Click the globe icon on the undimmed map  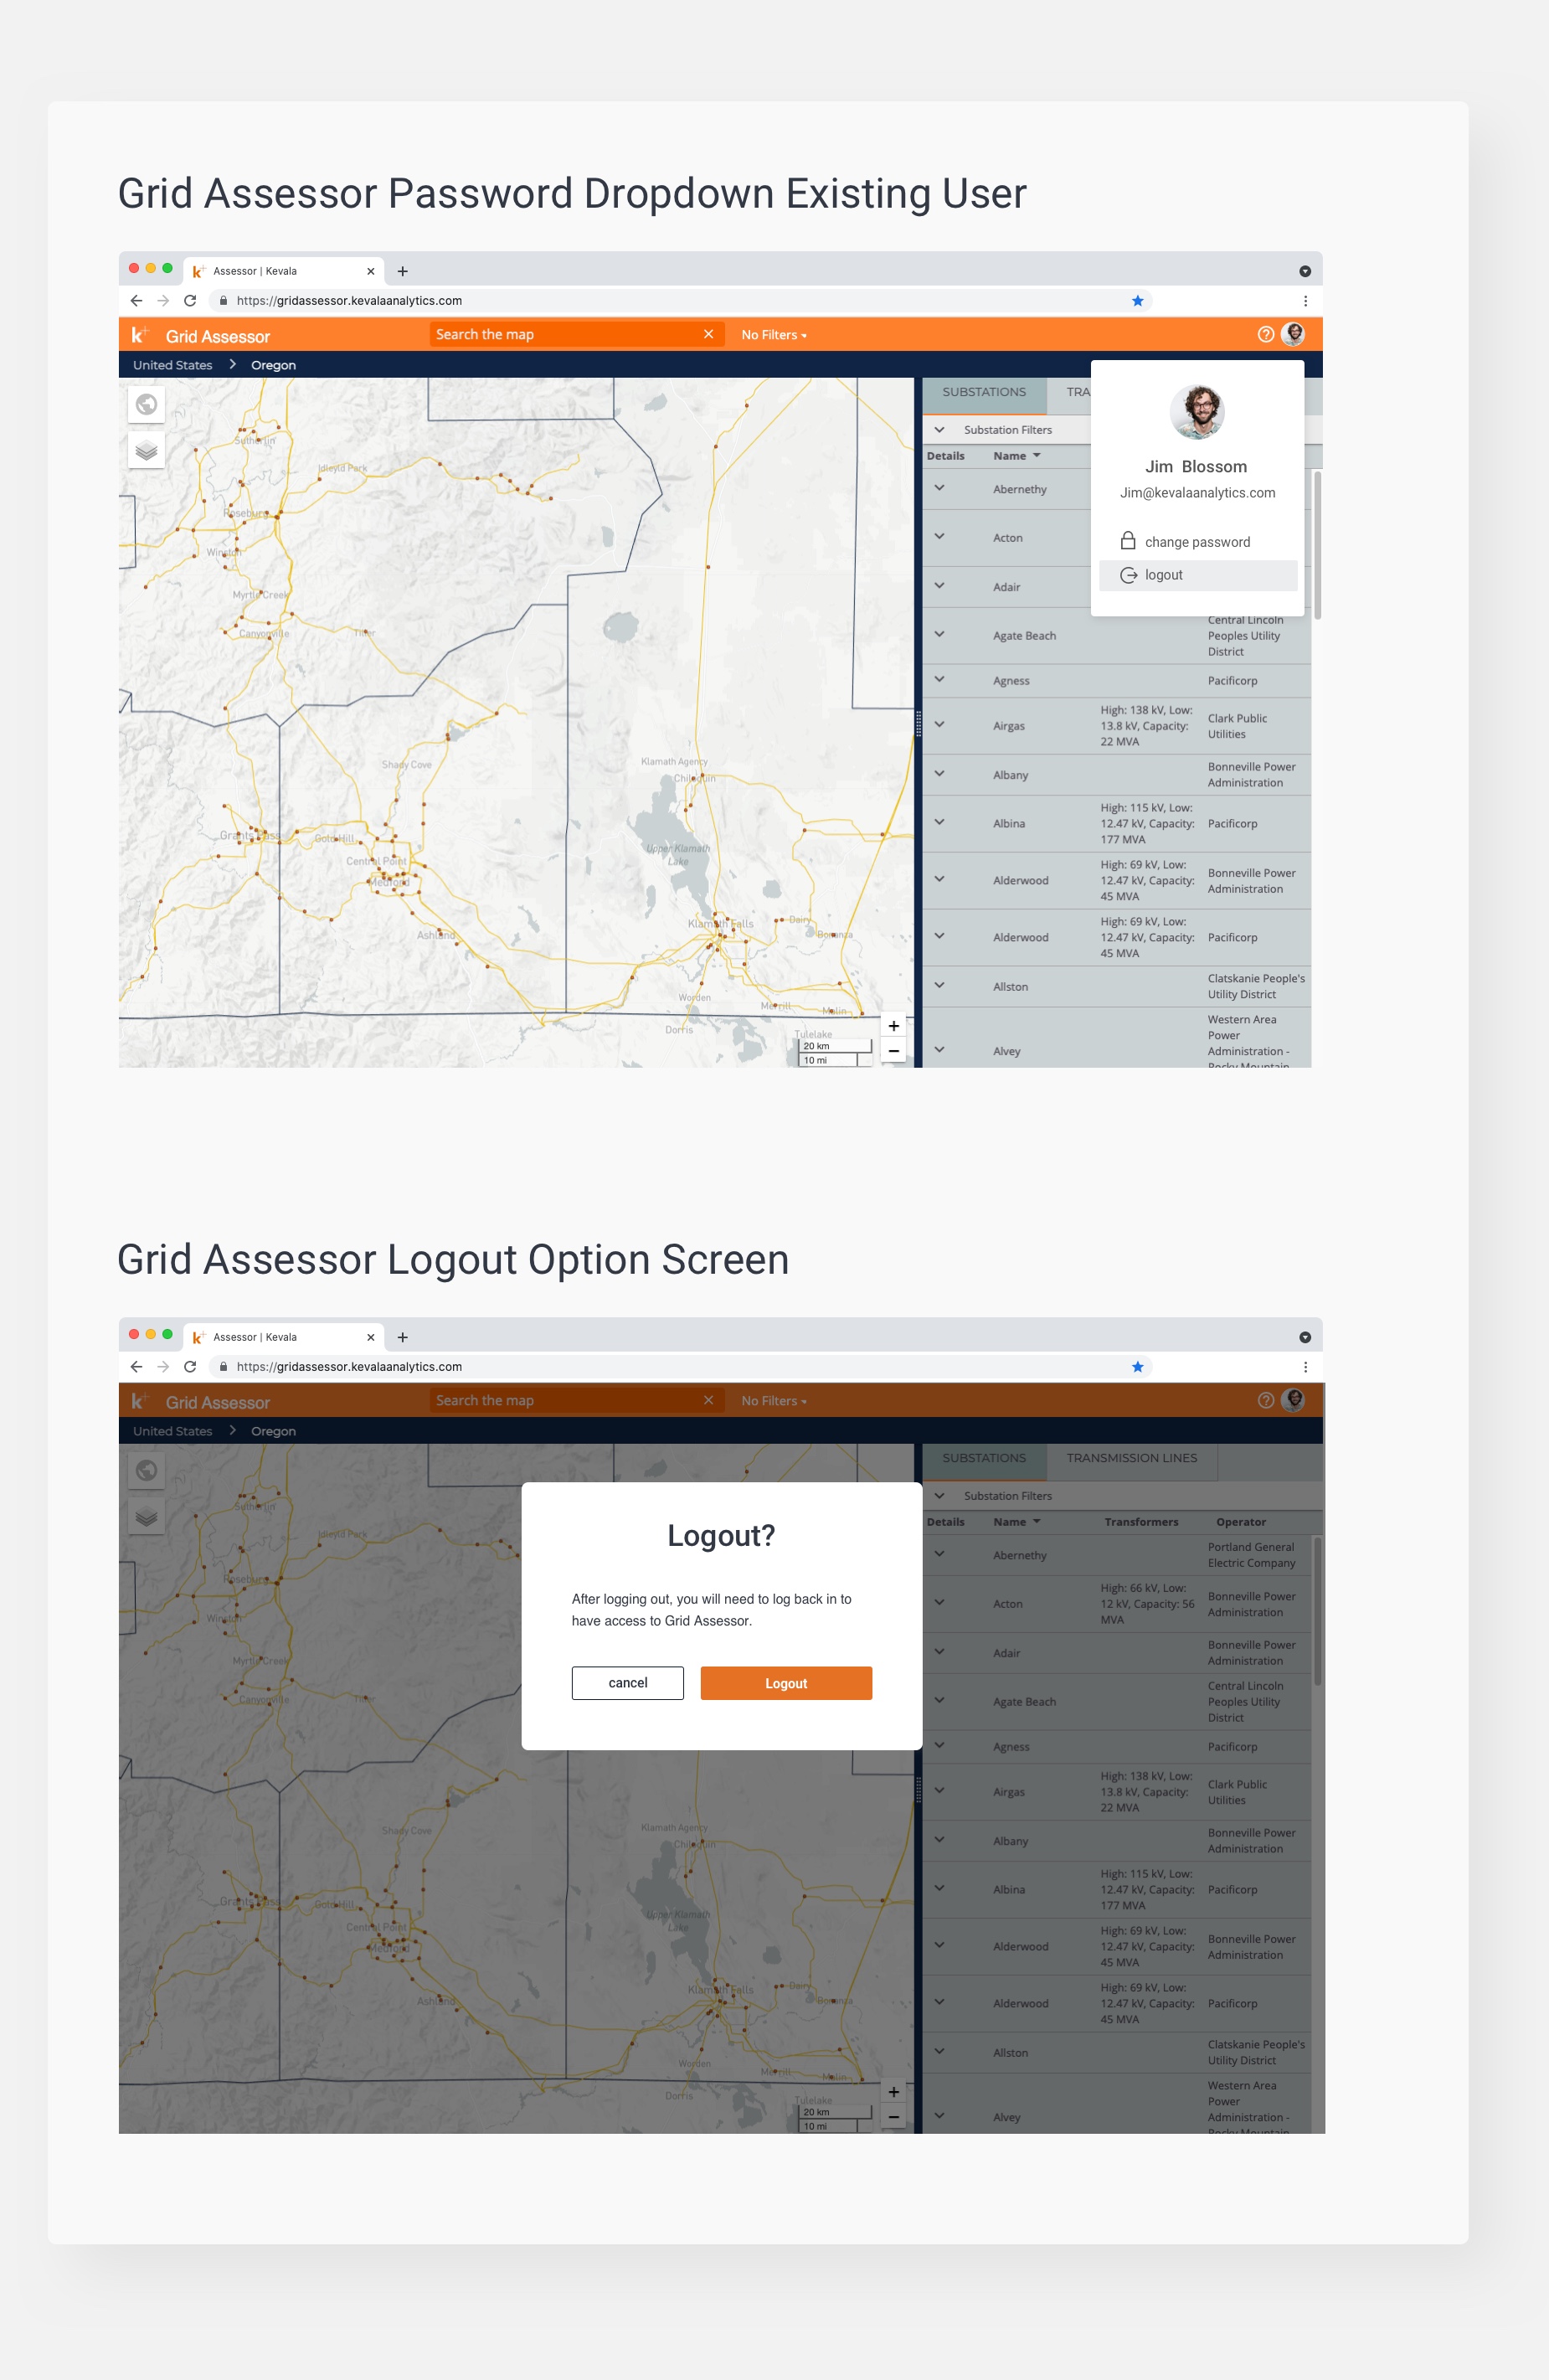click(146, 405)
